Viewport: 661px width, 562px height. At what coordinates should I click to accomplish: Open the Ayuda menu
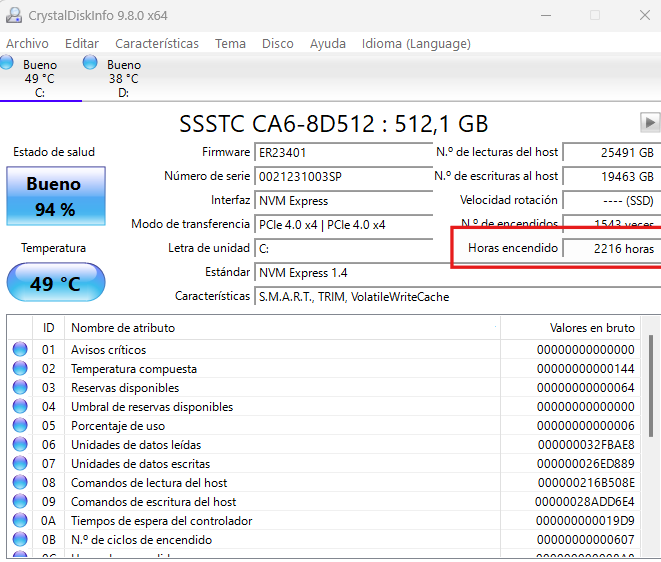tap(328, 43)
